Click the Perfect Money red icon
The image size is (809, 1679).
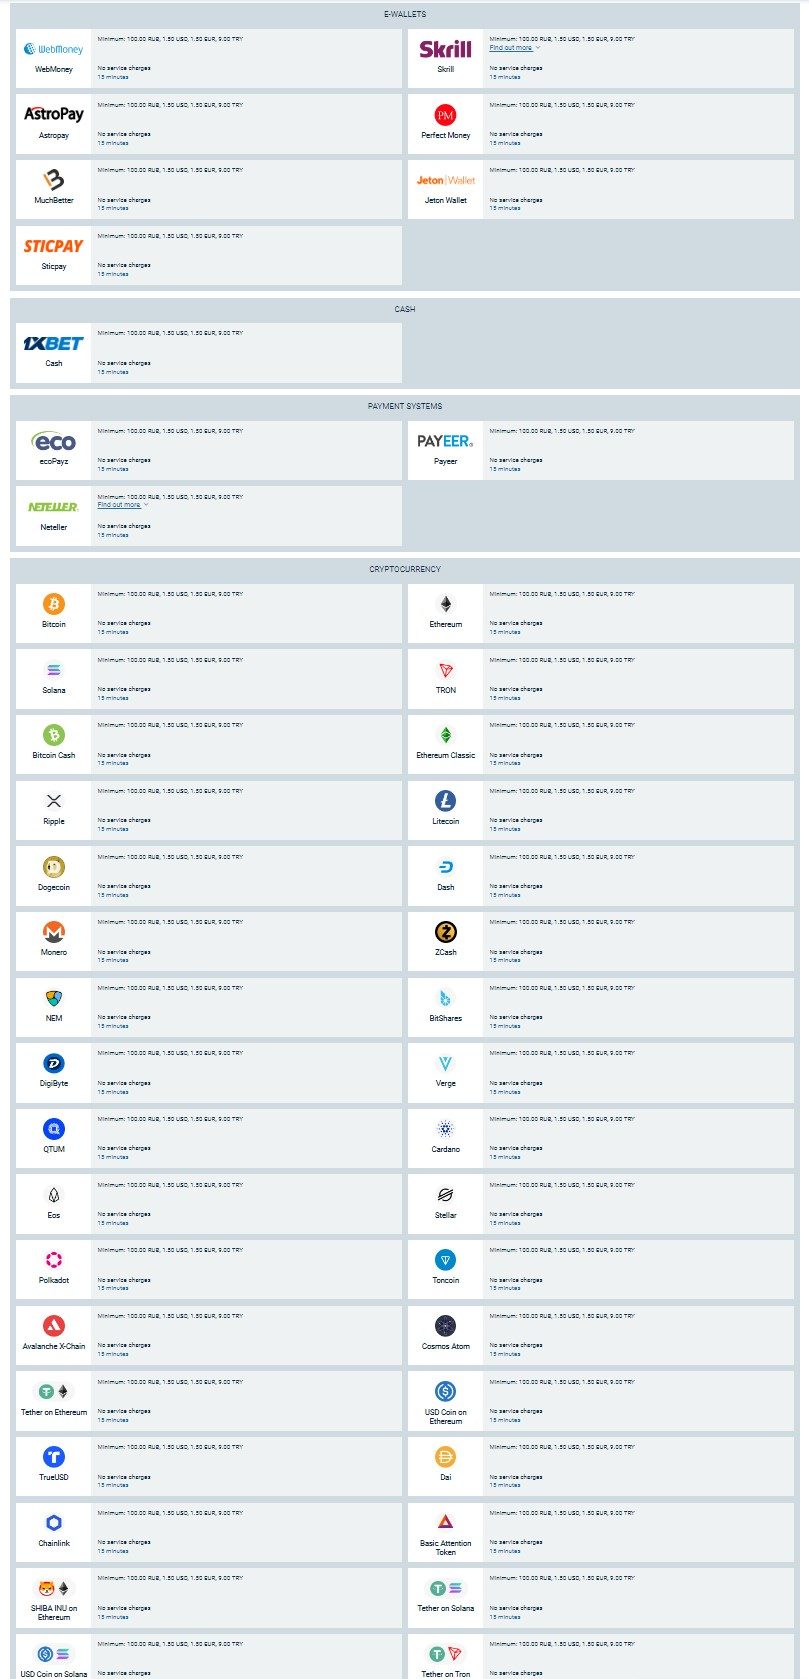point(445,115)
